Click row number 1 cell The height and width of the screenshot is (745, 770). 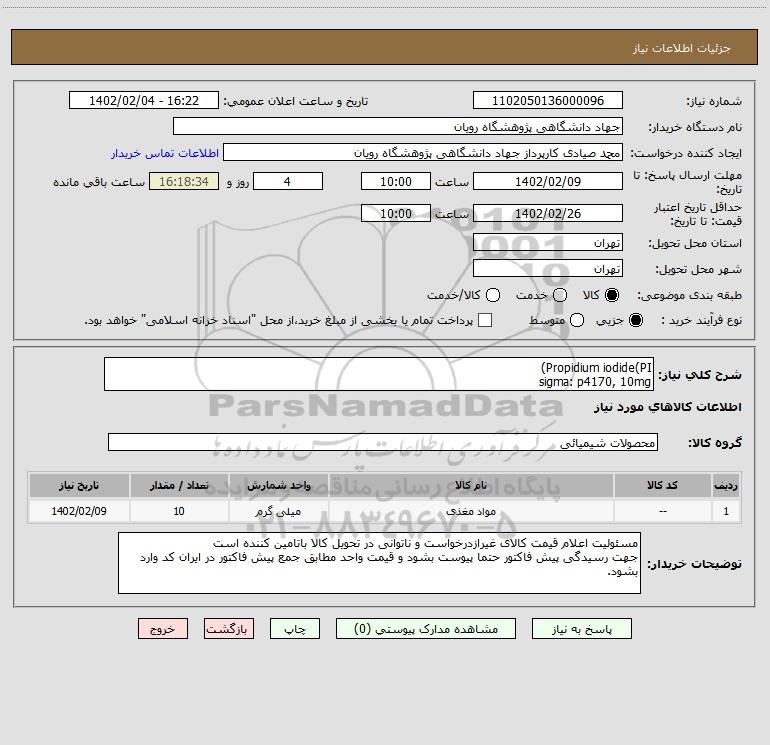pos(726,511)
